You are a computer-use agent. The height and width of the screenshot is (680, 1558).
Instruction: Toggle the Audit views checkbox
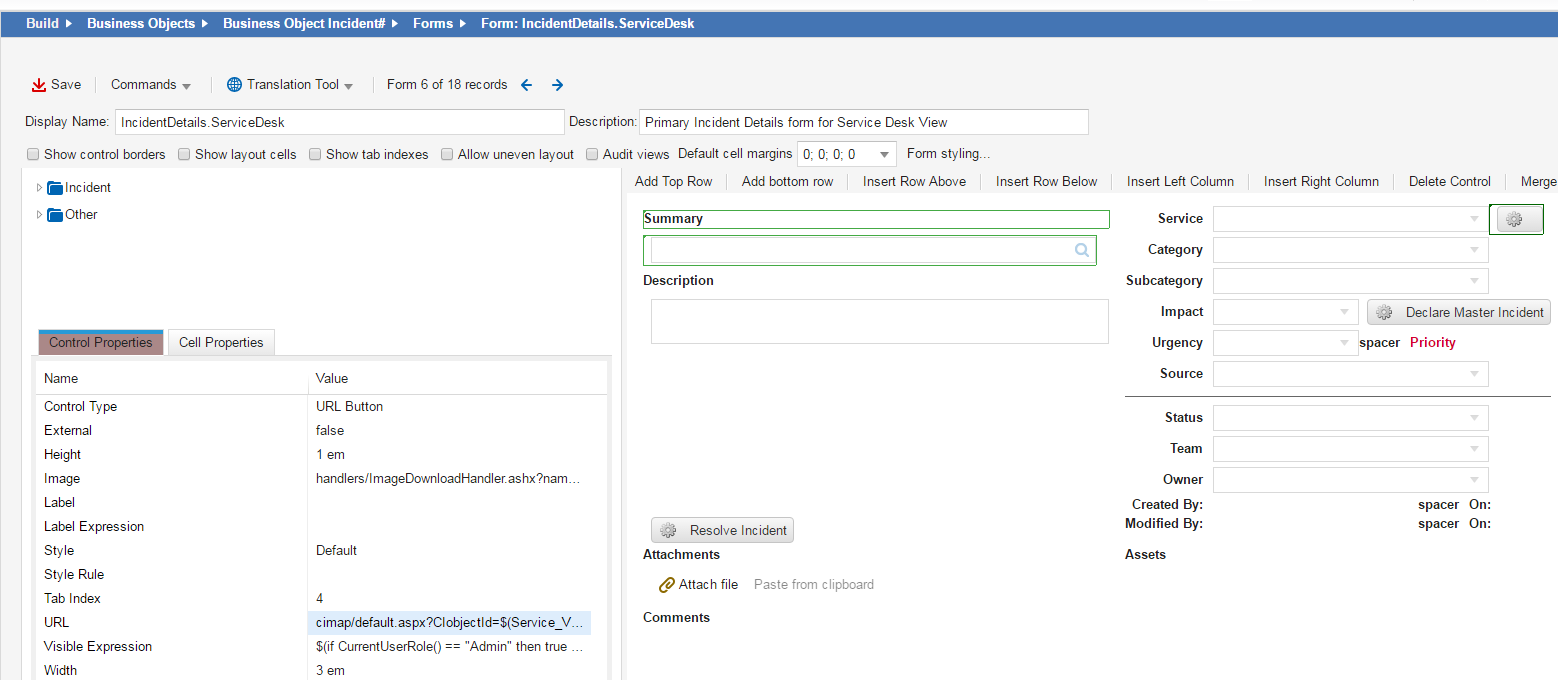592,154
